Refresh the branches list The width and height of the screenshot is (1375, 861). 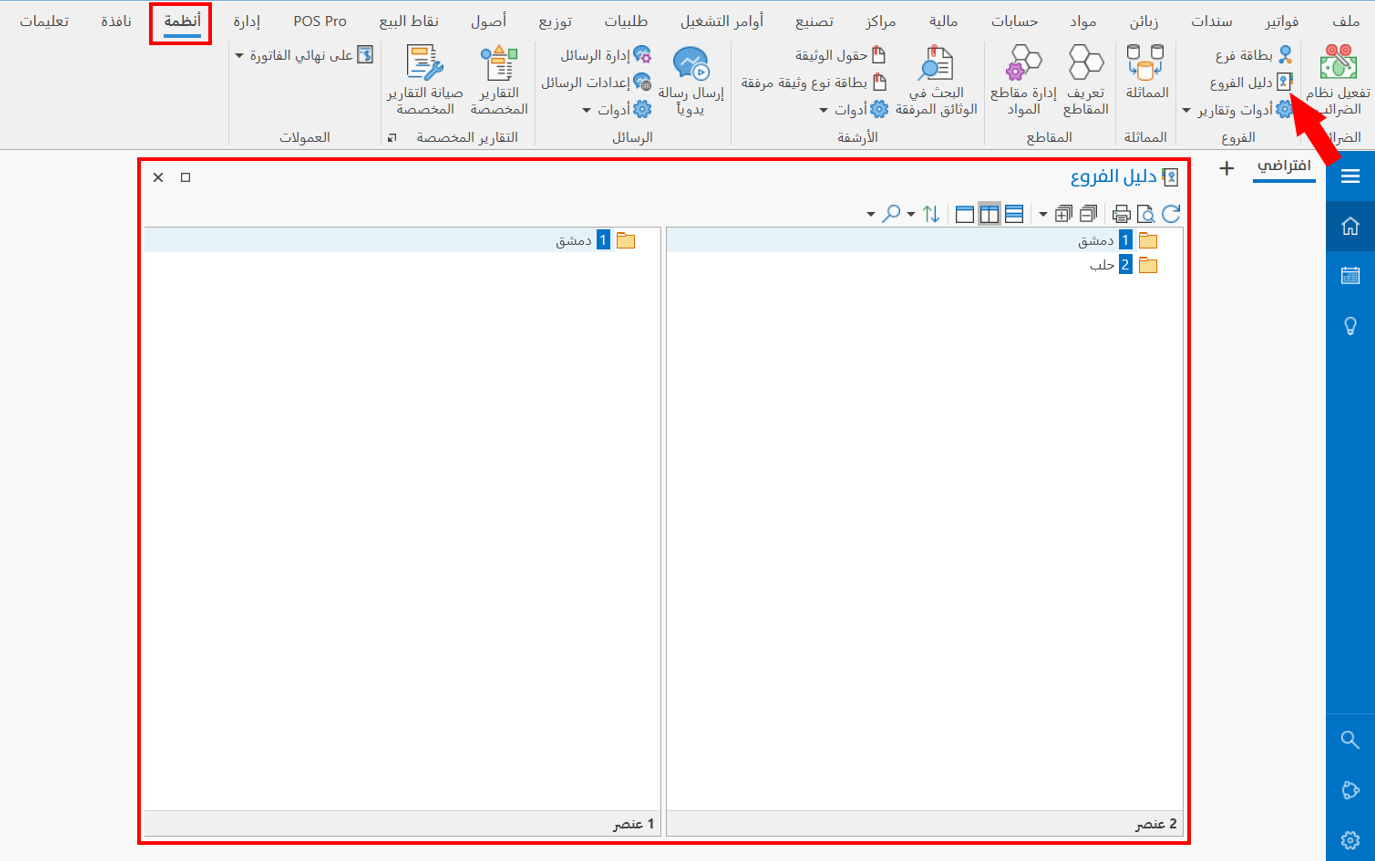coord(1170,213)
